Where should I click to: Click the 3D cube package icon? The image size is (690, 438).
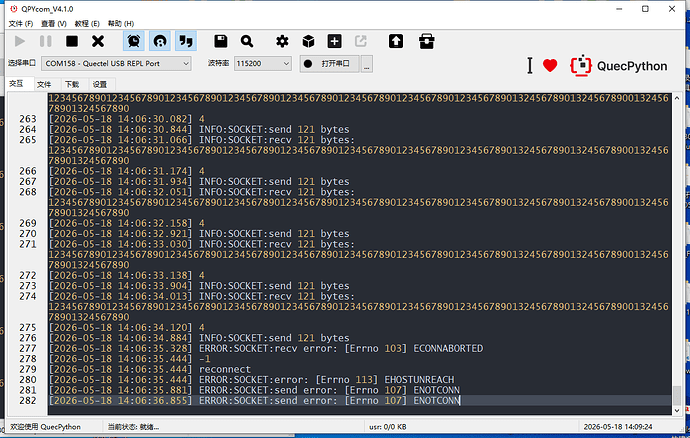tap(308, 41)
